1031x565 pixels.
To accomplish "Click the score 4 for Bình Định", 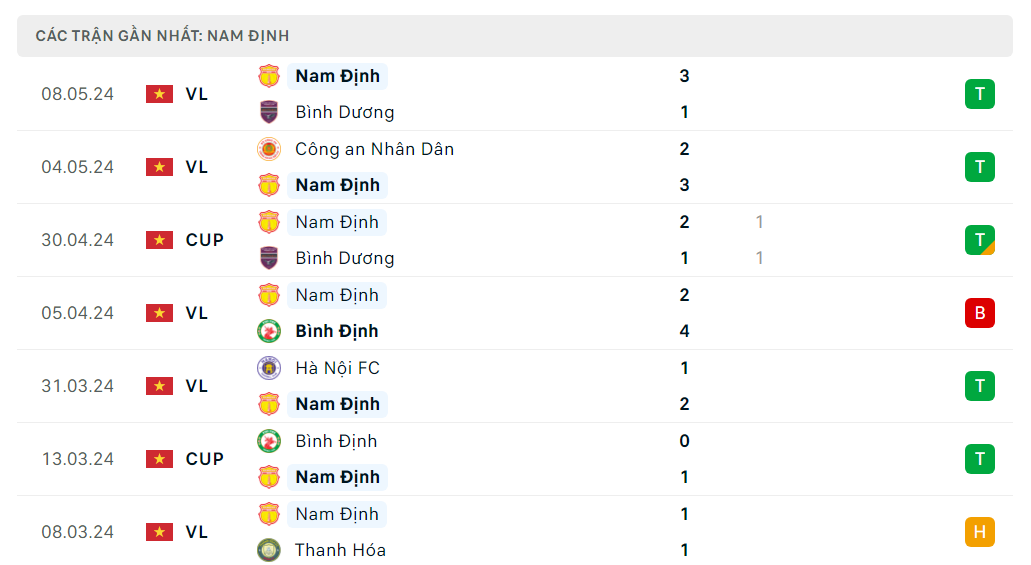I will pyautogui.click(x=684, y=331).
